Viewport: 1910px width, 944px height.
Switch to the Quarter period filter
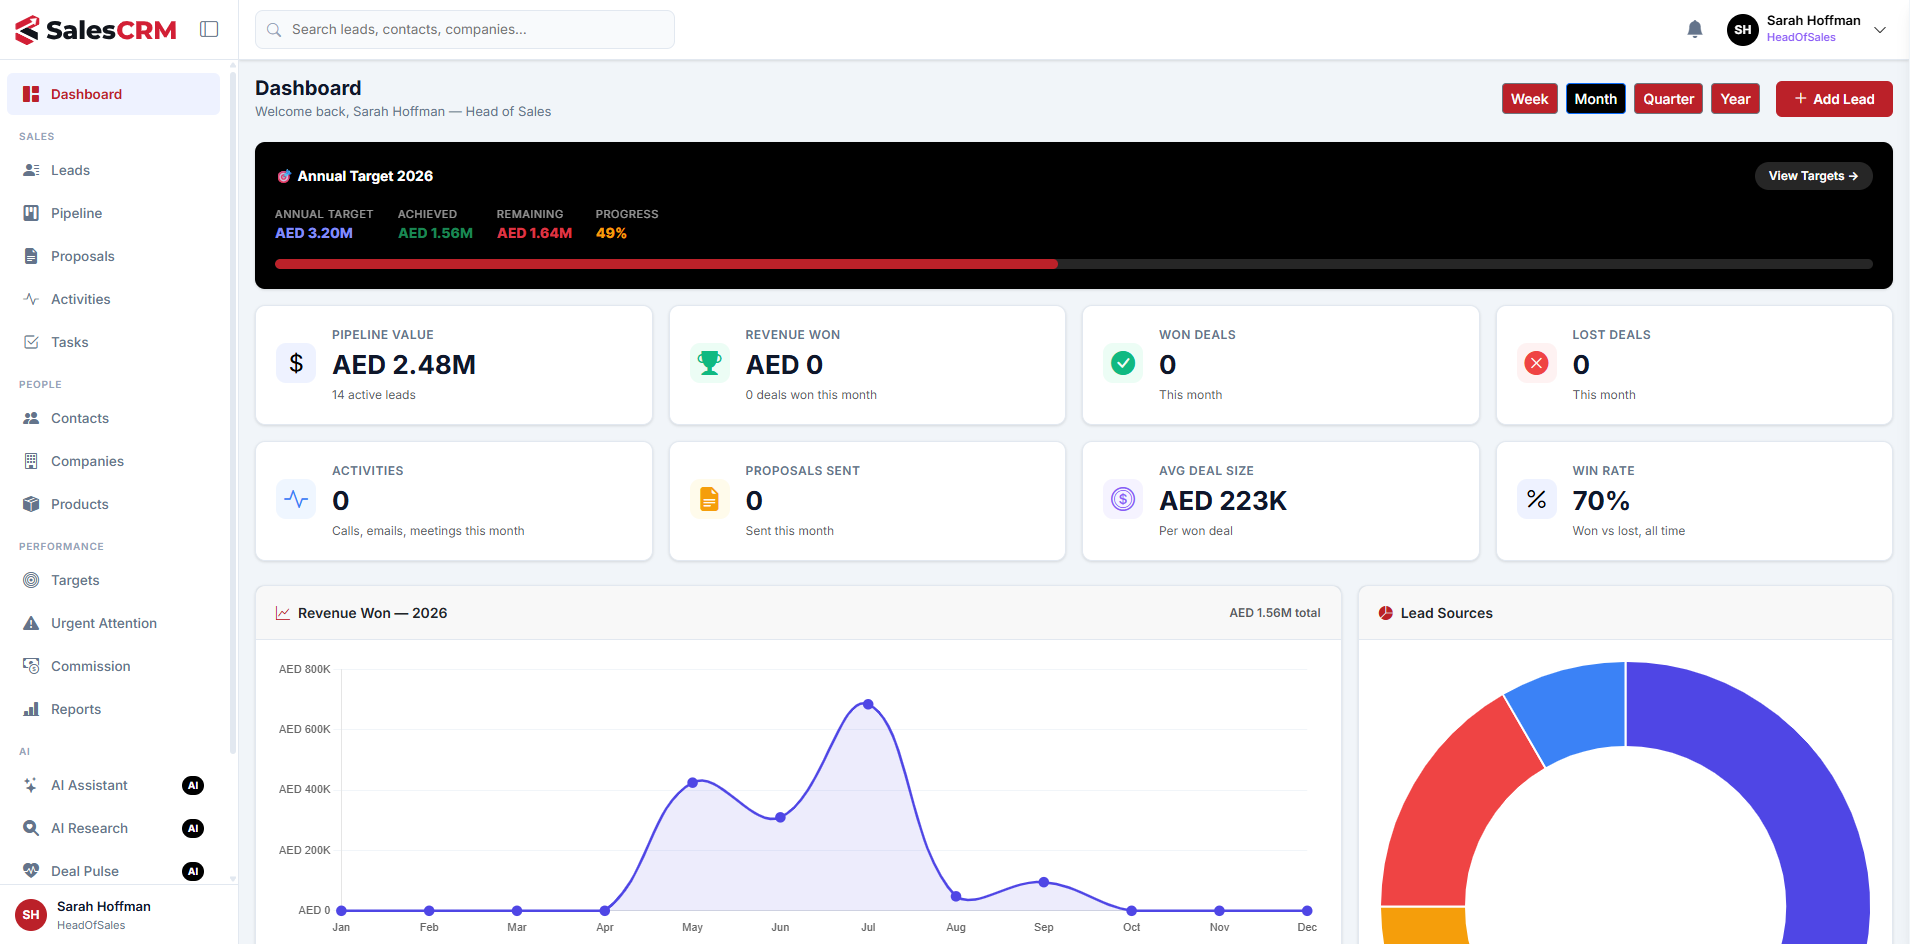[x=1668, y=99]
